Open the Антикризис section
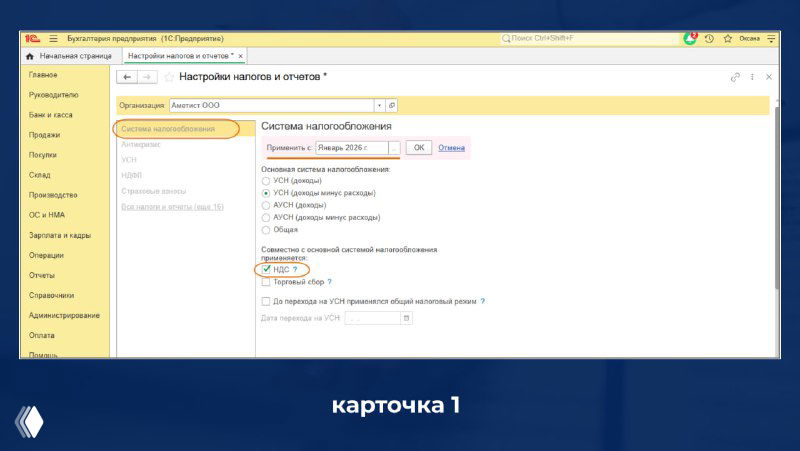 pyautogui.click(x=141, y=144)
